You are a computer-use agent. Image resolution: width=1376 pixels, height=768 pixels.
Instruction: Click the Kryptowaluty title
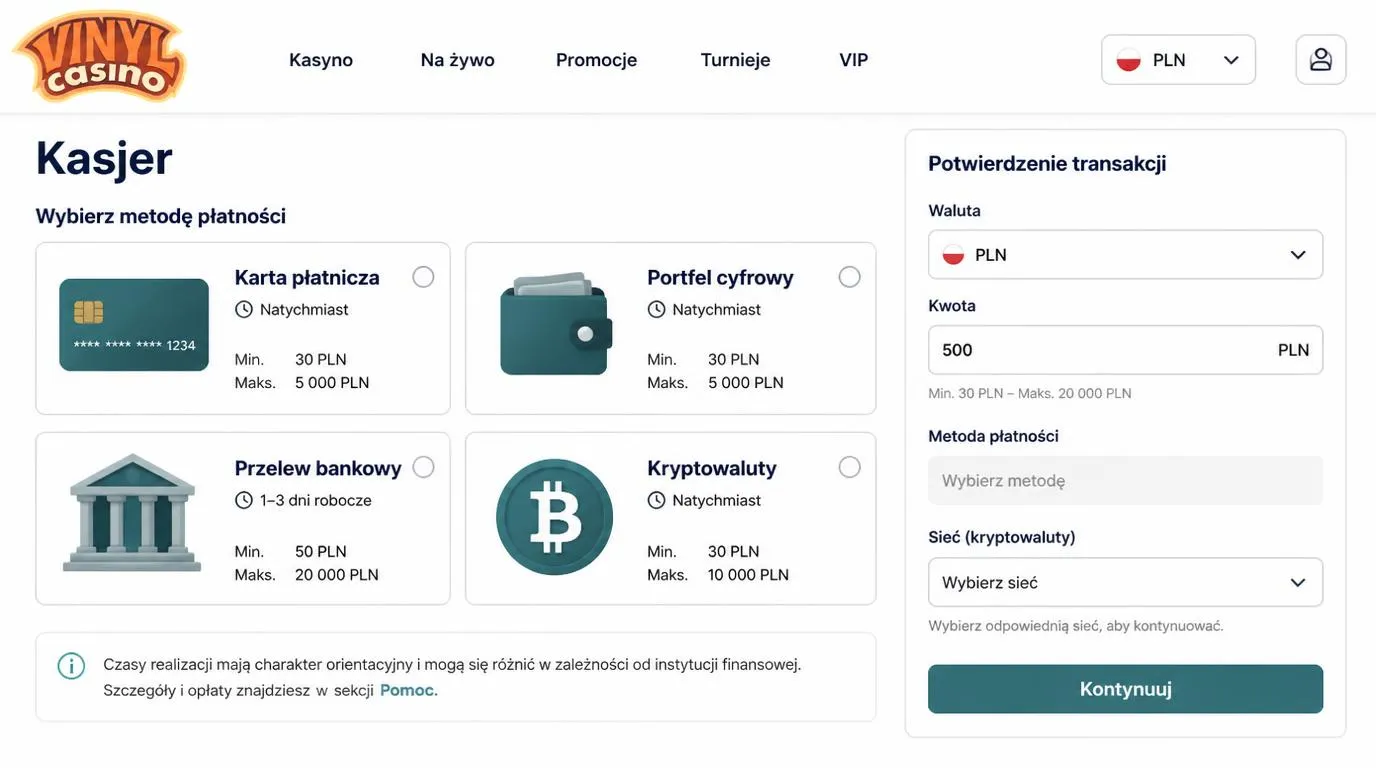pos(712,468)
